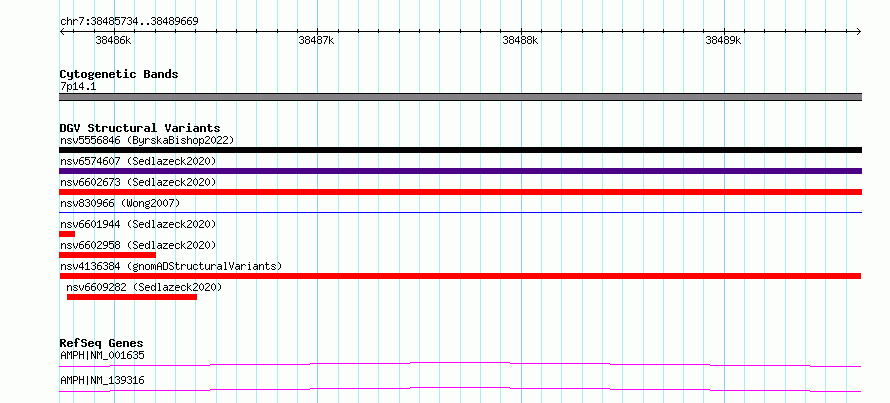The width and height of the screenshot is (890, 403).
Task: Click the left arrowhead of the ruler
Action: [62, 31]
